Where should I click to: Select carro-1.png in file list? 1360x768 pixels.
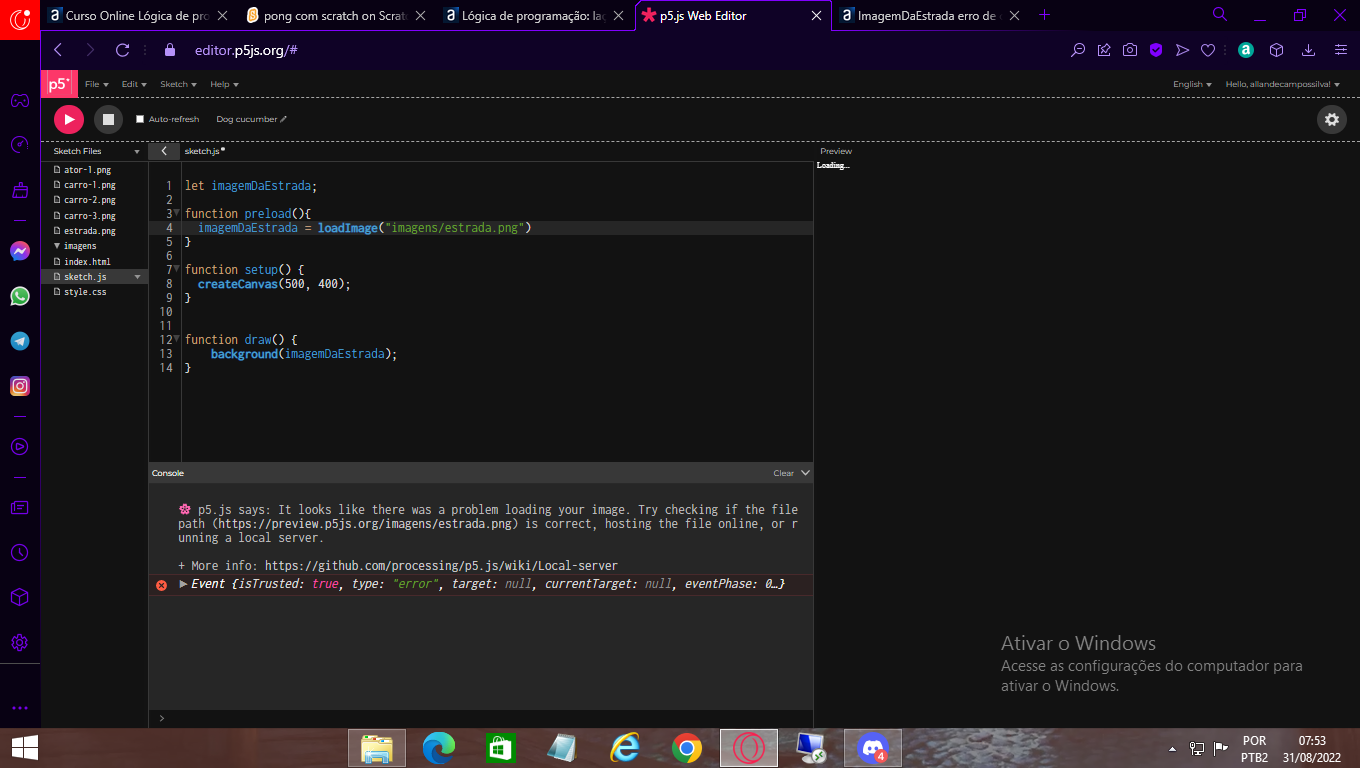tap(89, 185)
